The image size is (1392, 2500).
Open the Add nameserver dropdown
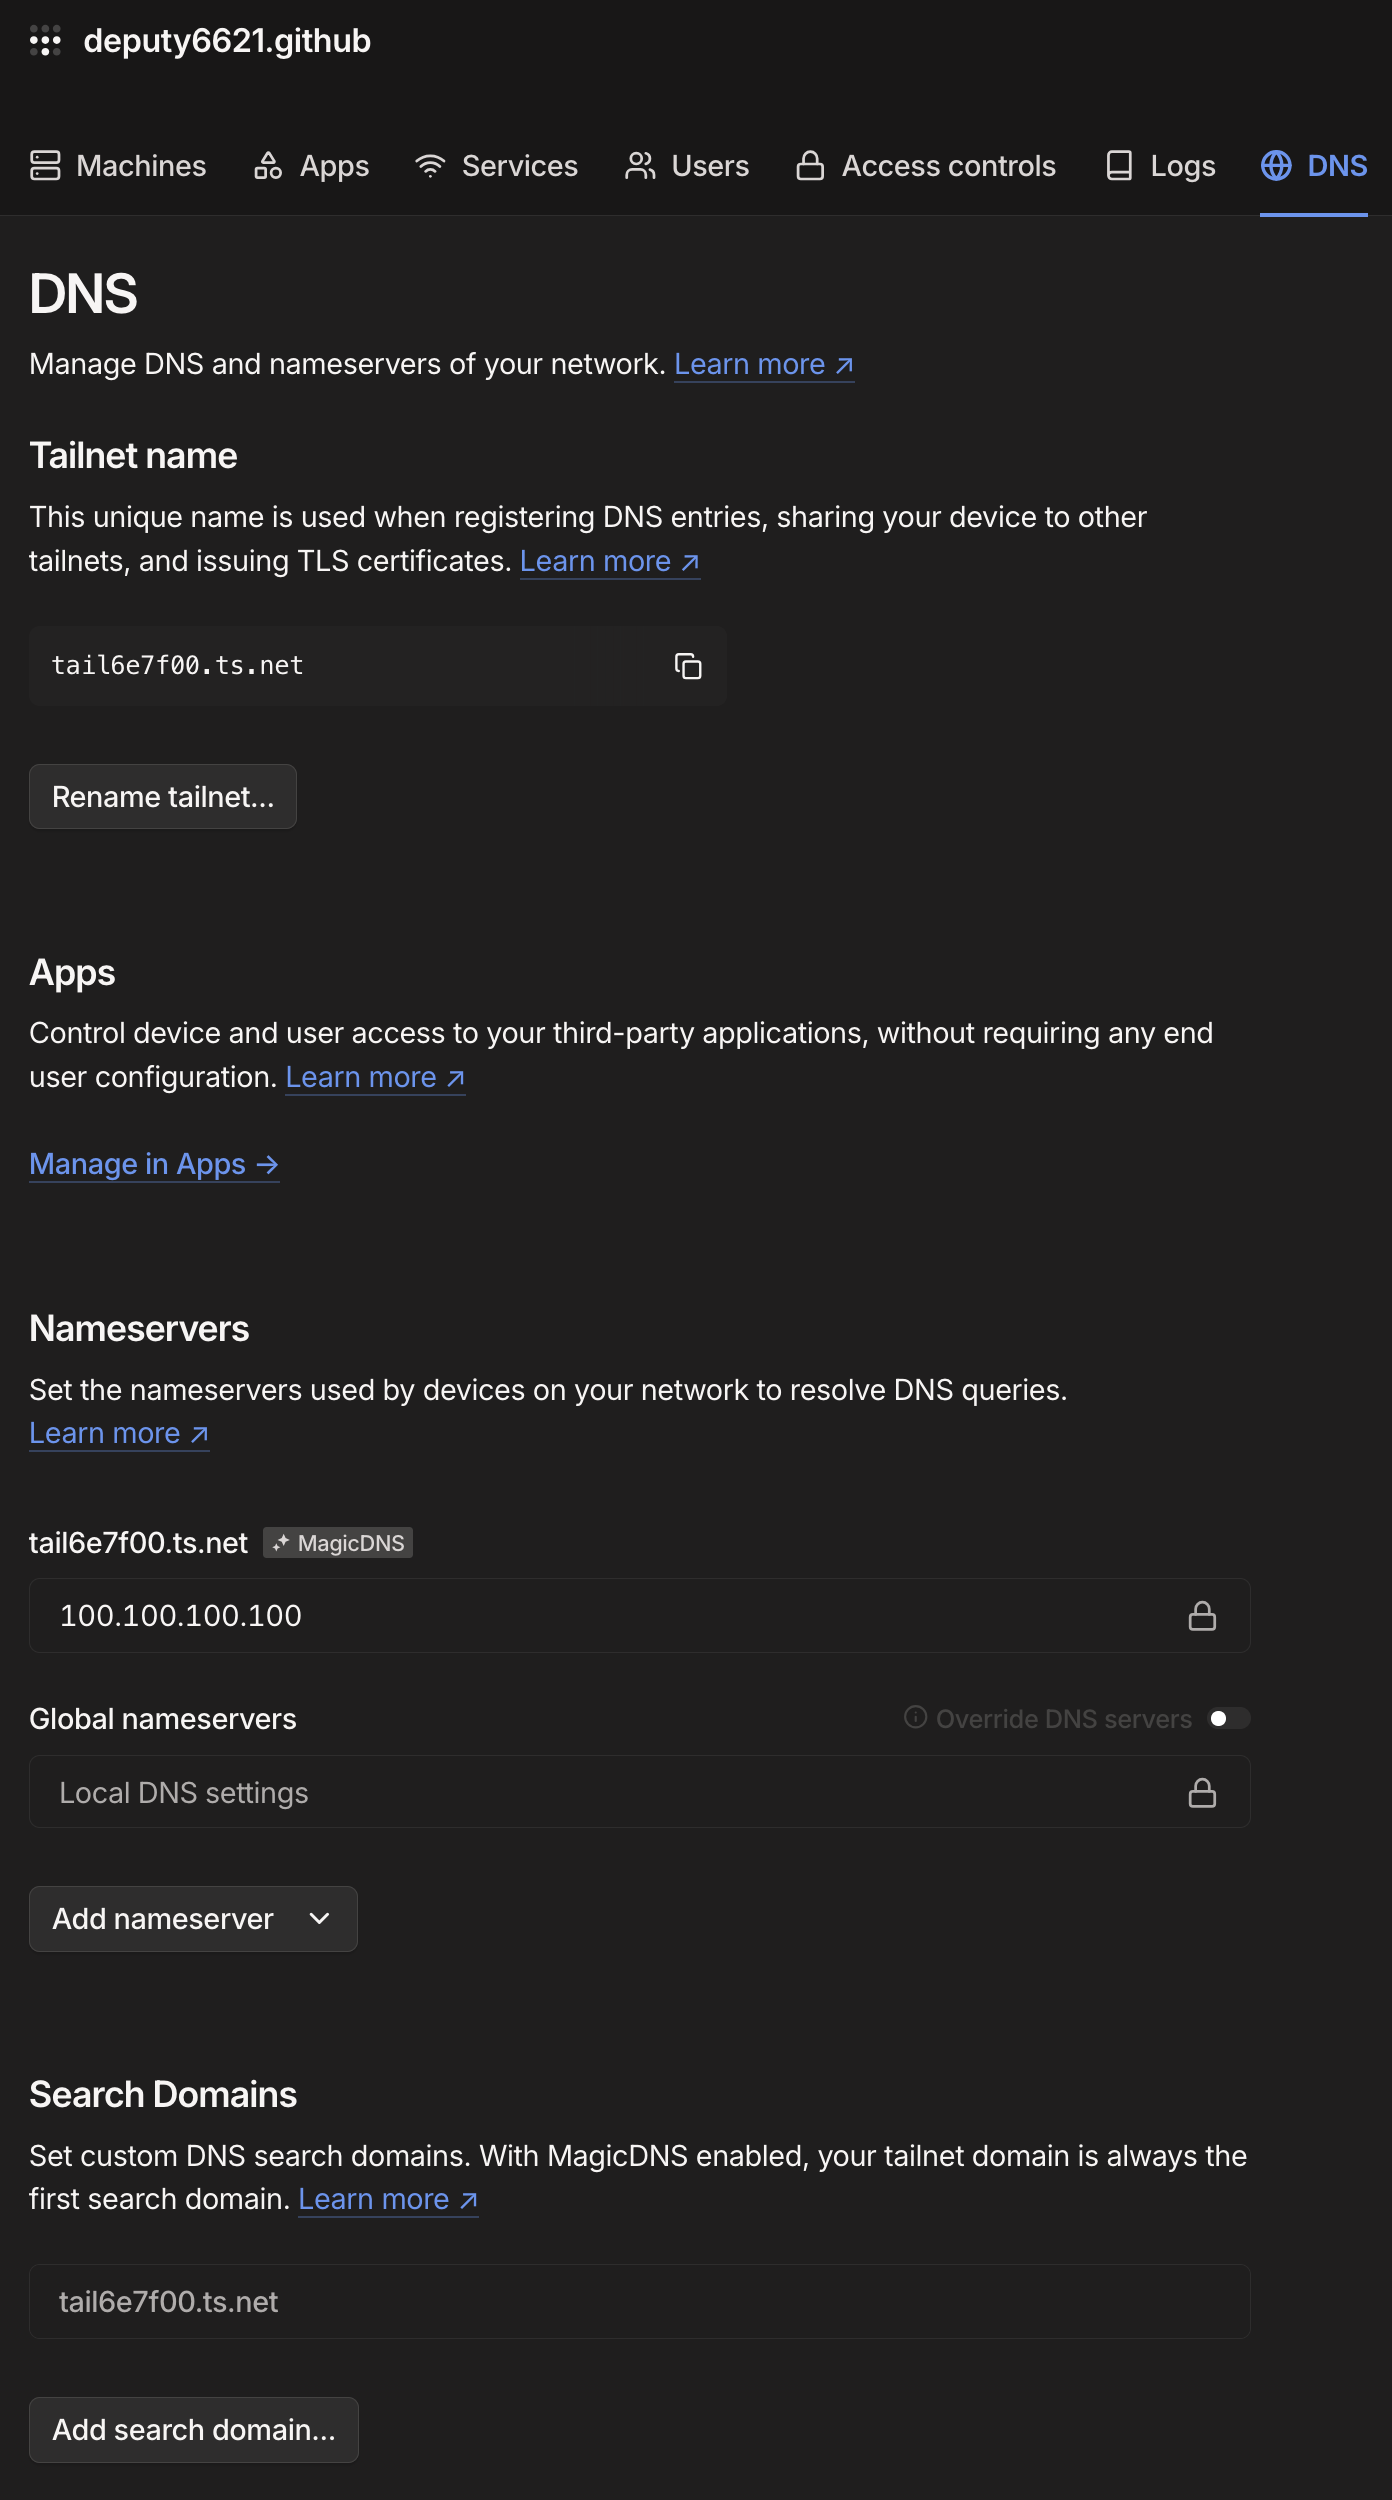[x=193, y=1919]
